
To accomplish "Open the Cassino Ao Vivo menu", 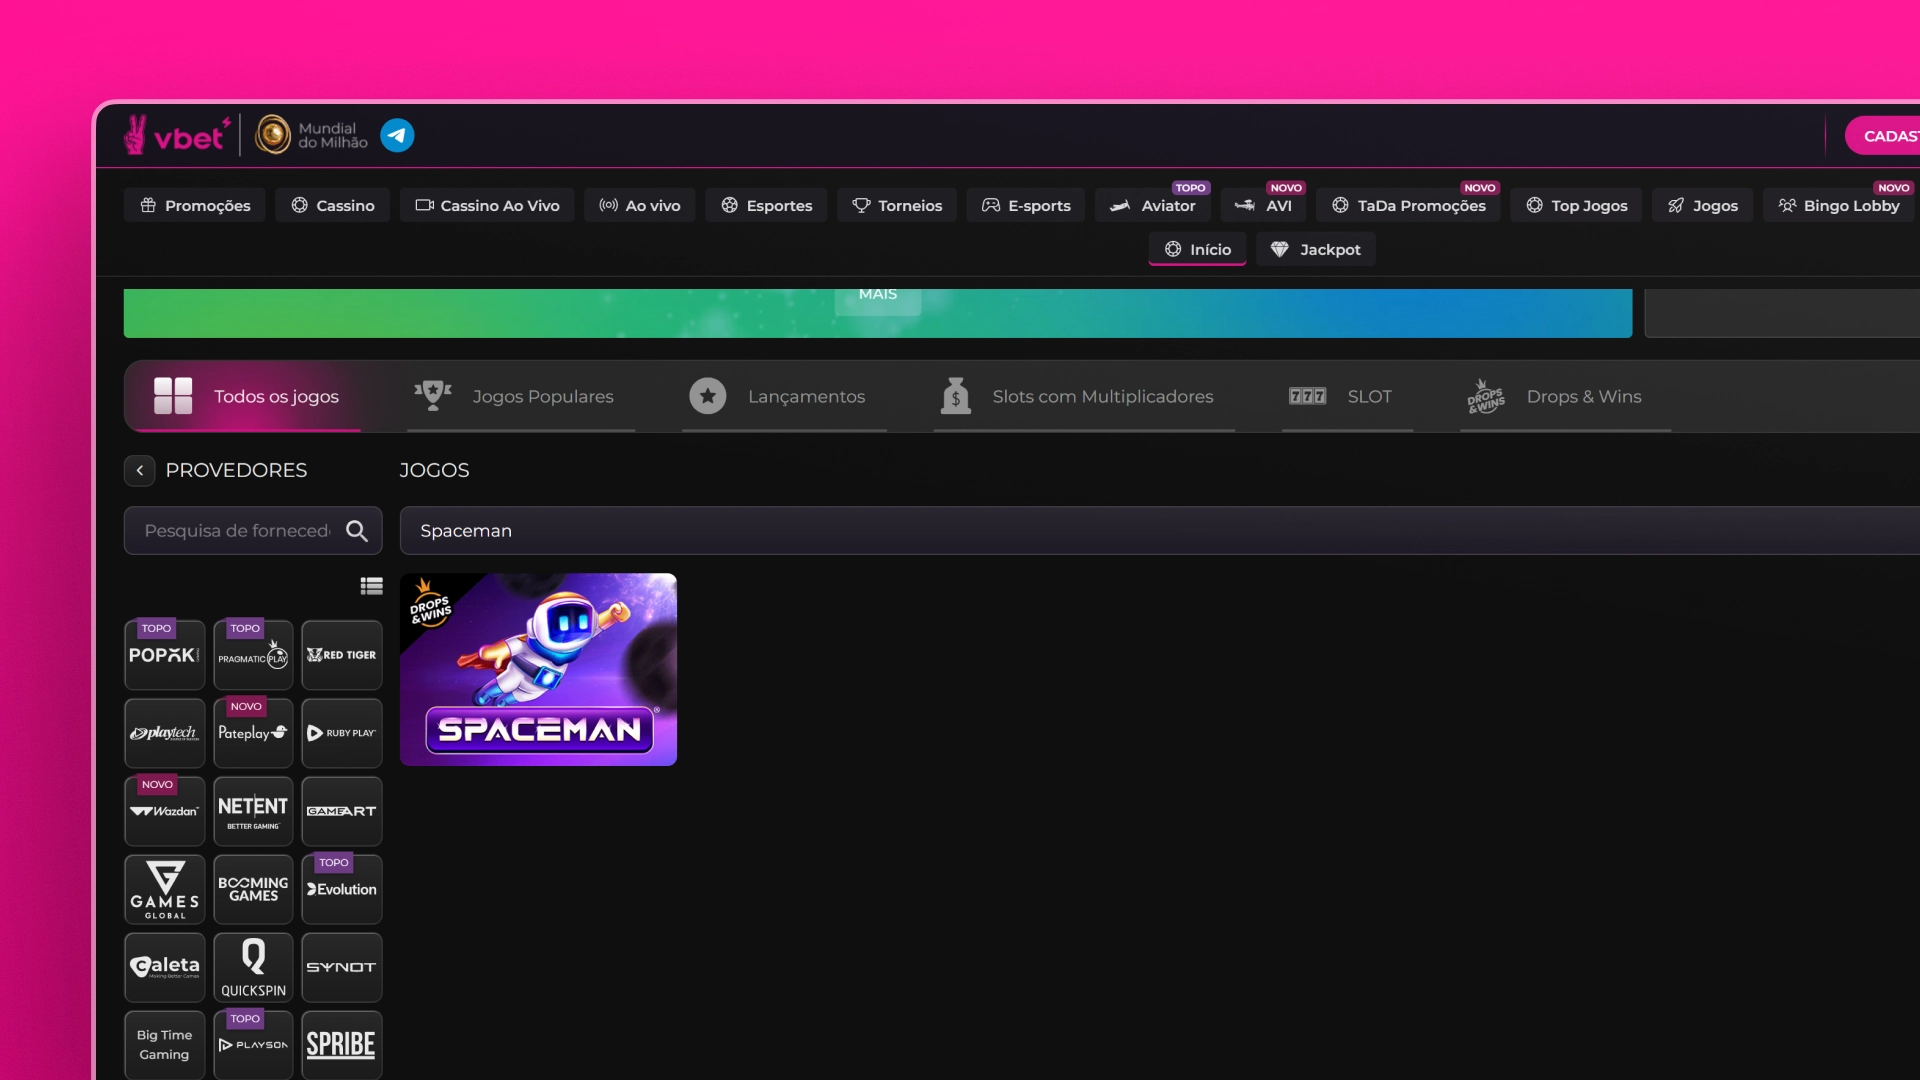I will point(487,205).
